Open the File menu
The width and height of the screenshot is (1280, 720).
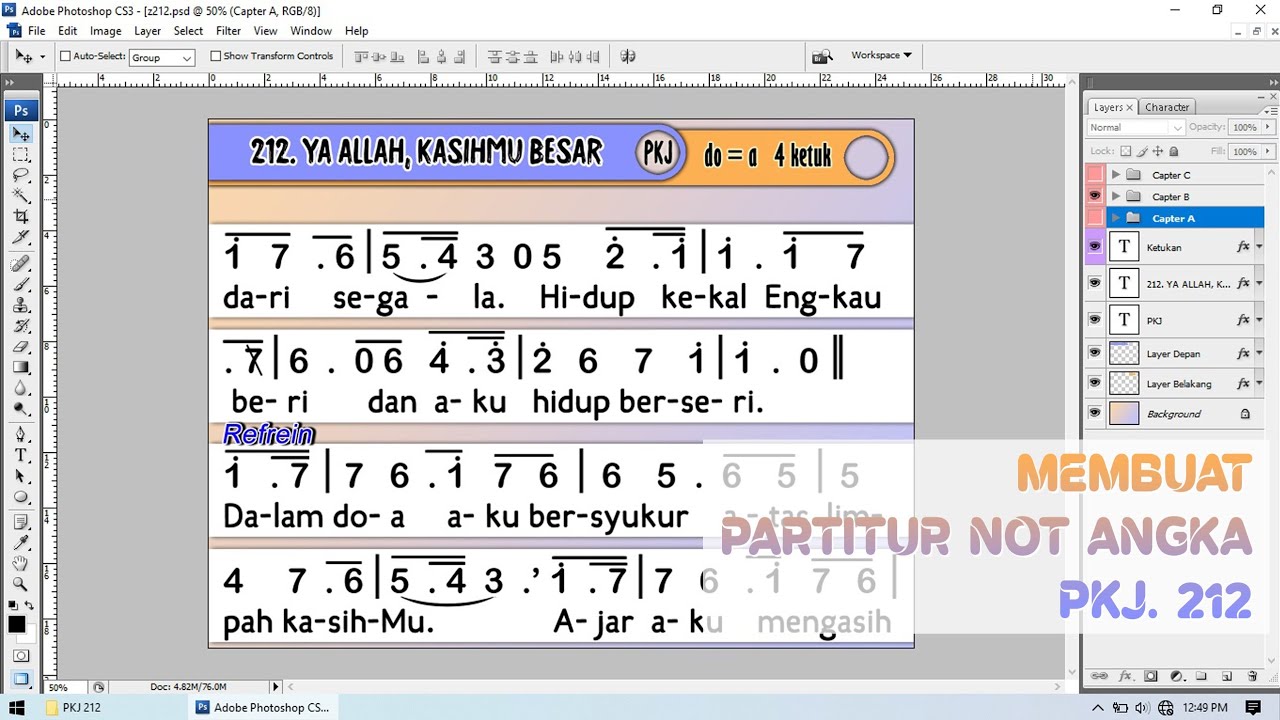coord(36,31)
